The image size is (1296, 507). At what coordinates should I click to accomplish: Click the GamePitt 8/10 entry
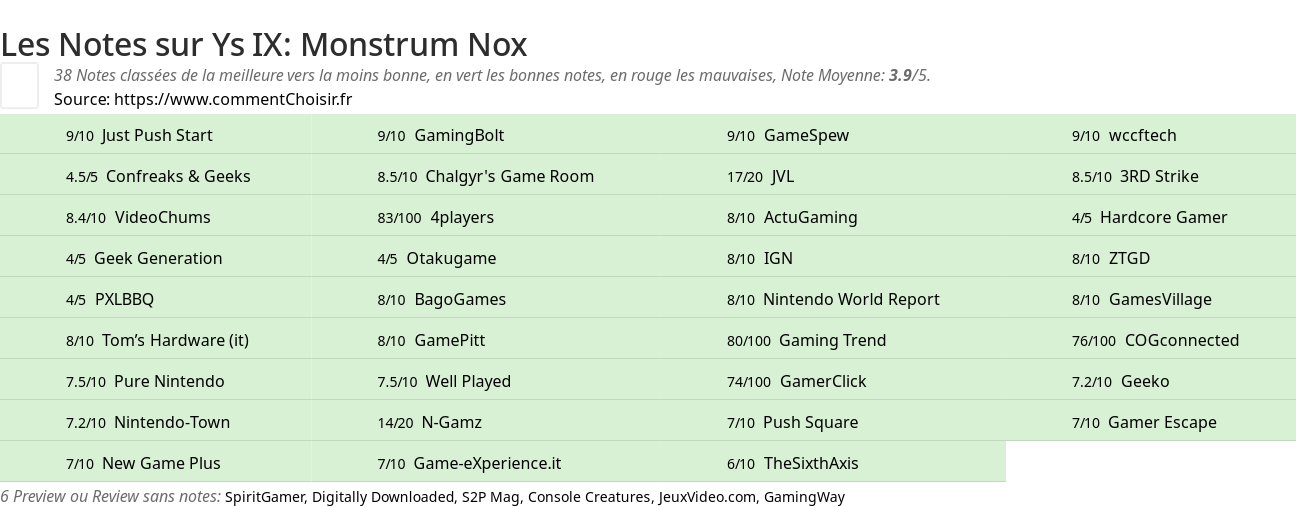click(449, 340)
